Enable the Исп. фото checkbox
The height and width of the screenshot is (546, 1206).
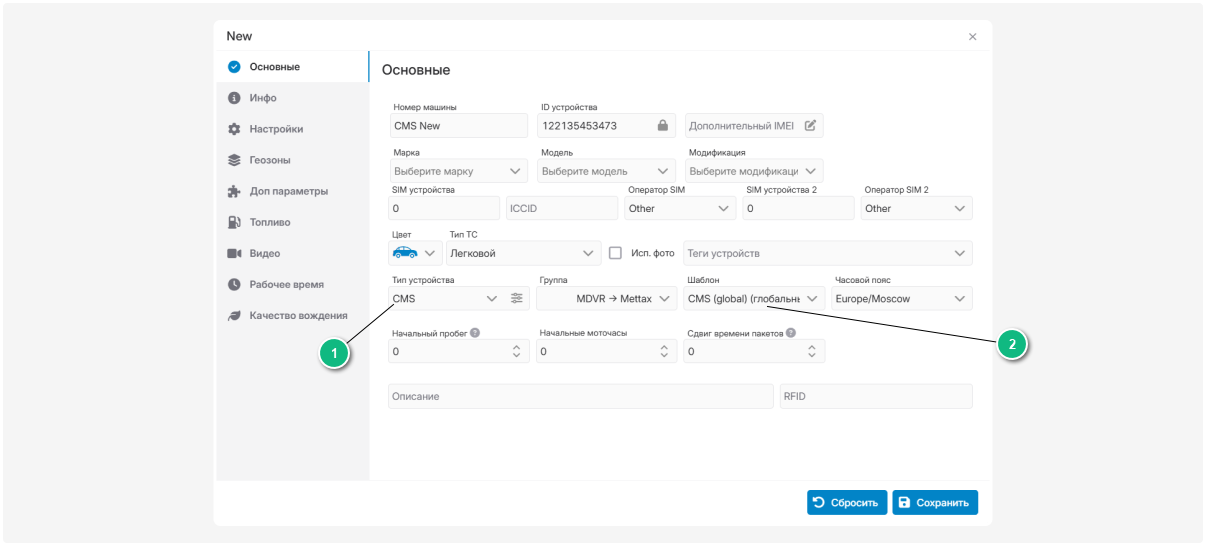tap(616, 253)
